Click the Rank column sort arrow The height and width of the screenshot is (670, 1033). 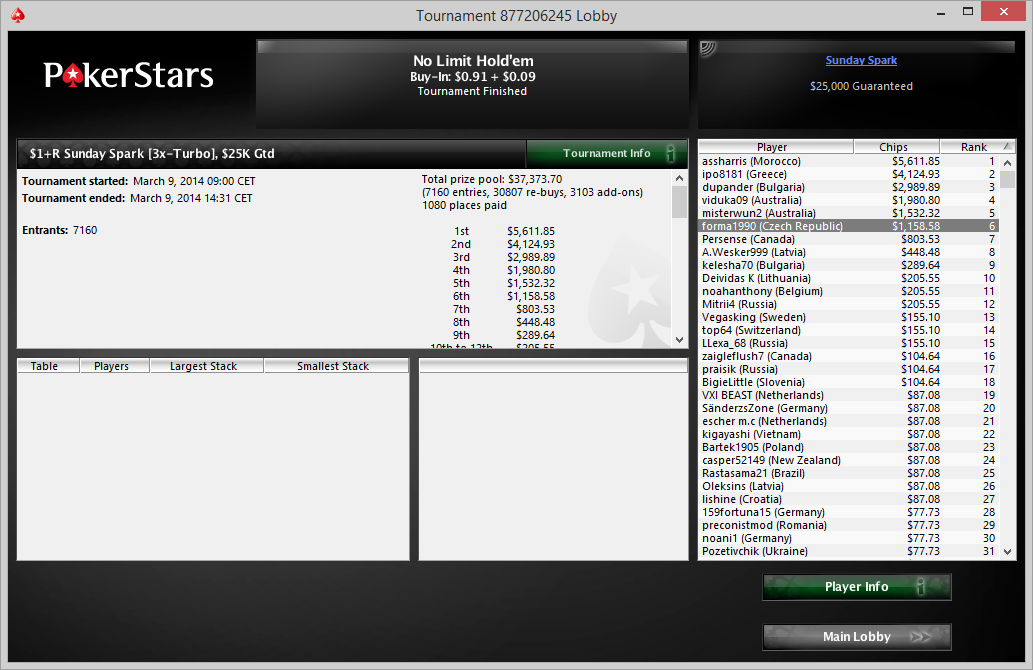pos(1006,146)
